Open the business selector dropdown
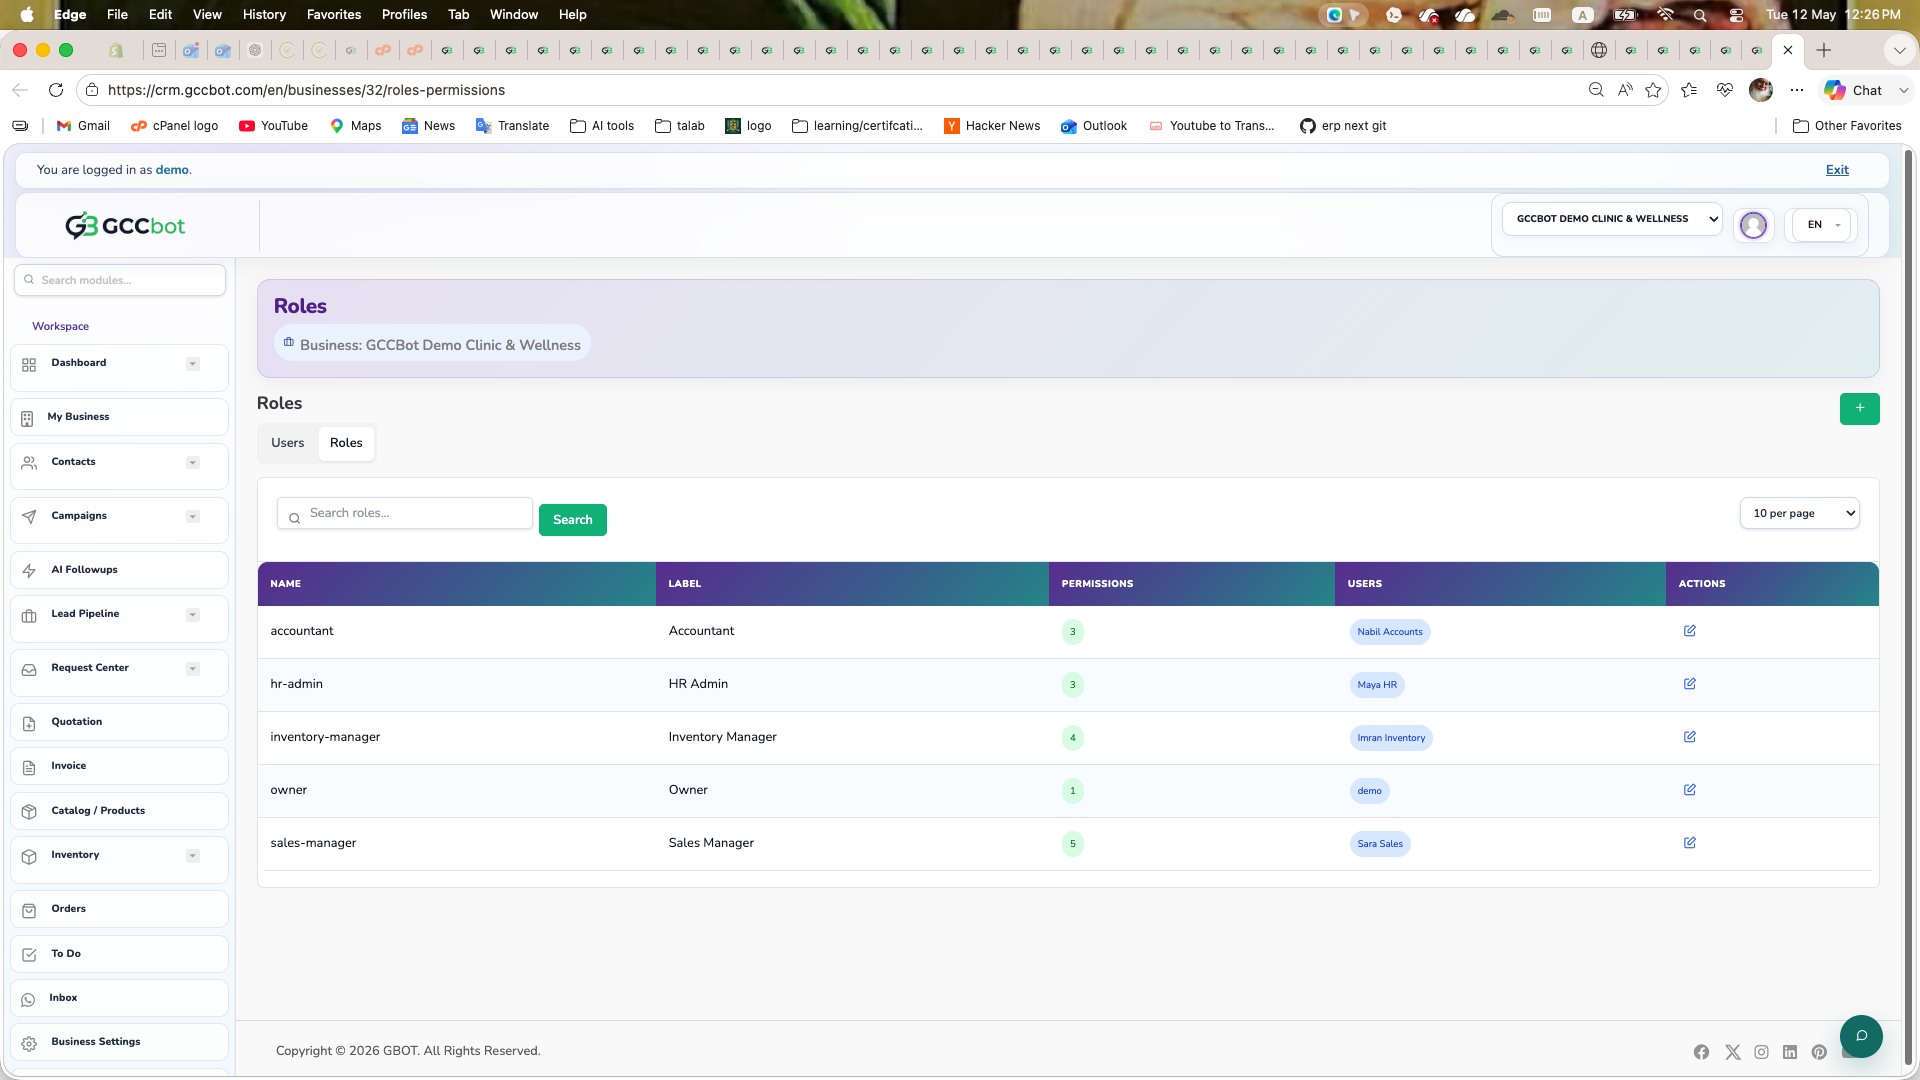This screenshot has width=1920, height=1080. coord(1612,219)
